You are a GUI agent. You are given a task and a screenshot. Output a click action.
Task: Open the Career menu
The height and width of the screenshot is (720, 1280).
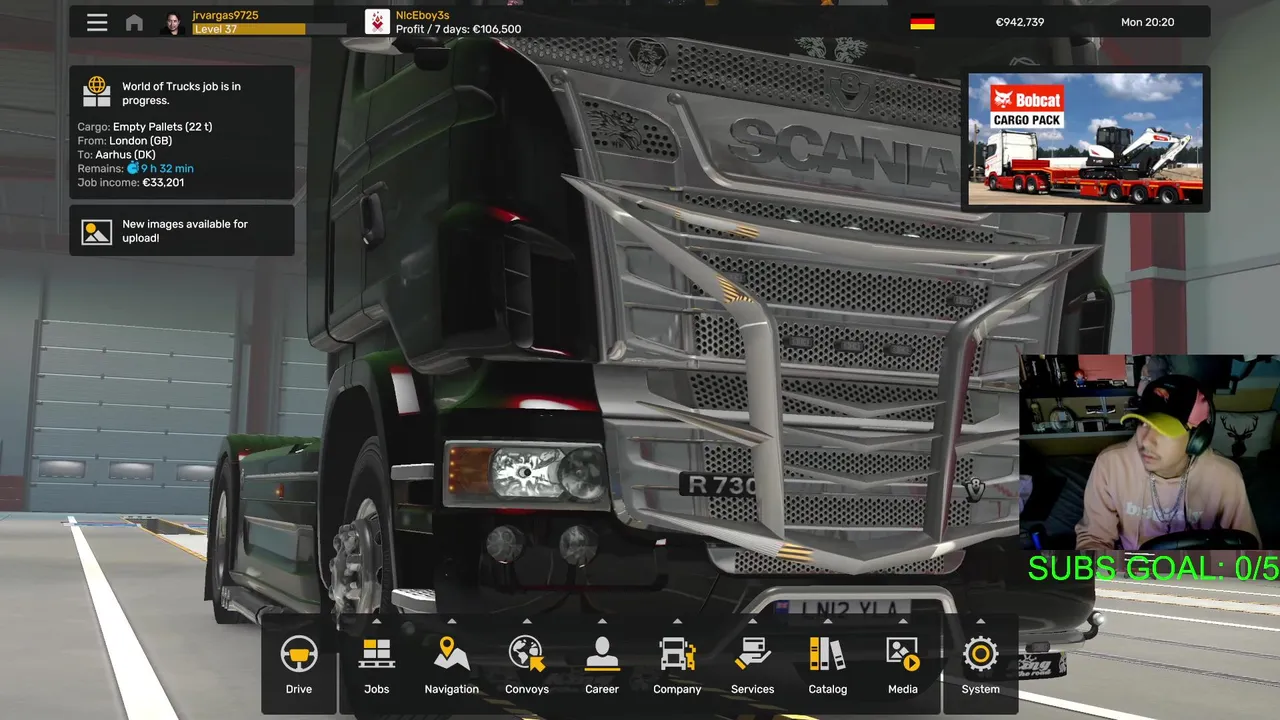pyautogui.click(x=602, y=665)
